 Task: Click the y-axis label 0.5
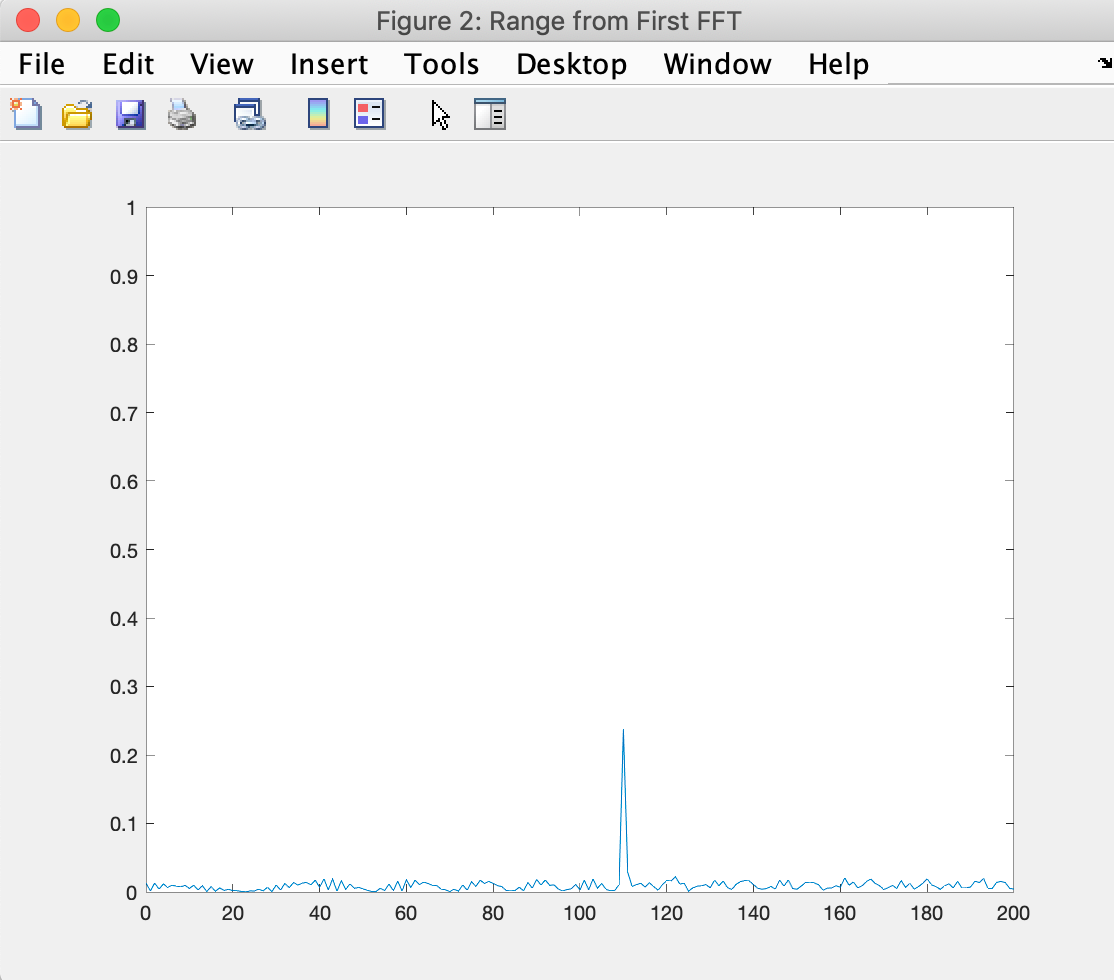[124, 551]
